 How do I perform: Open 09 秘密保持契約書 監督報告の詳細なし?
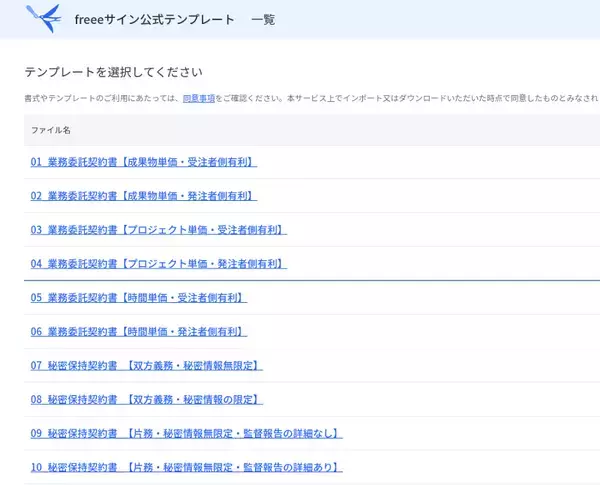(186, 434)
